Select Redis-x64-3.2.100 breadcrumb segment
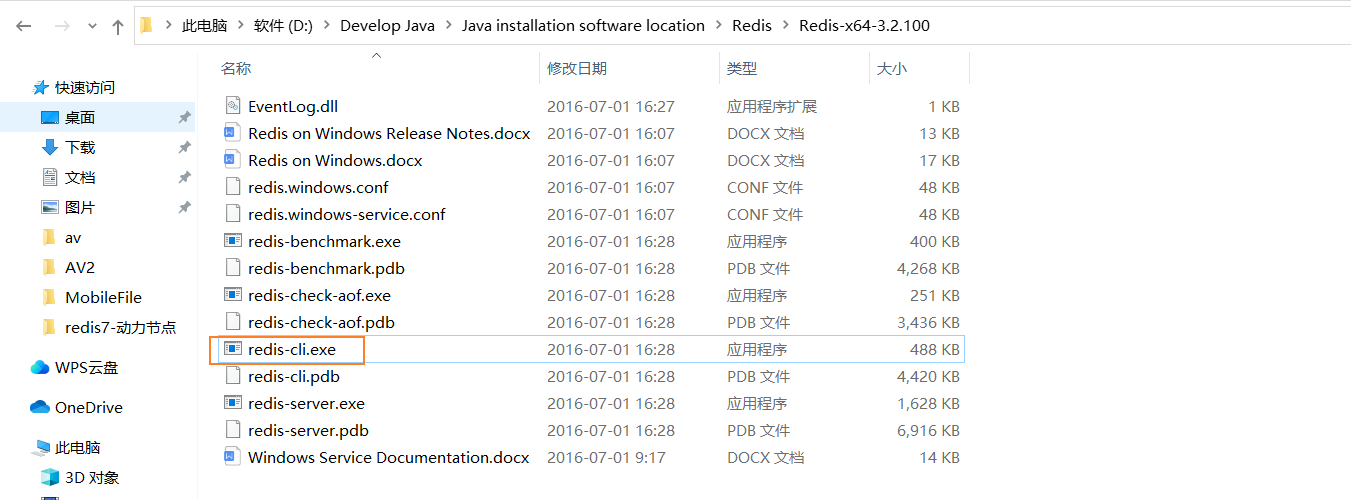The image size is (1351, 500). click(864, 25)
